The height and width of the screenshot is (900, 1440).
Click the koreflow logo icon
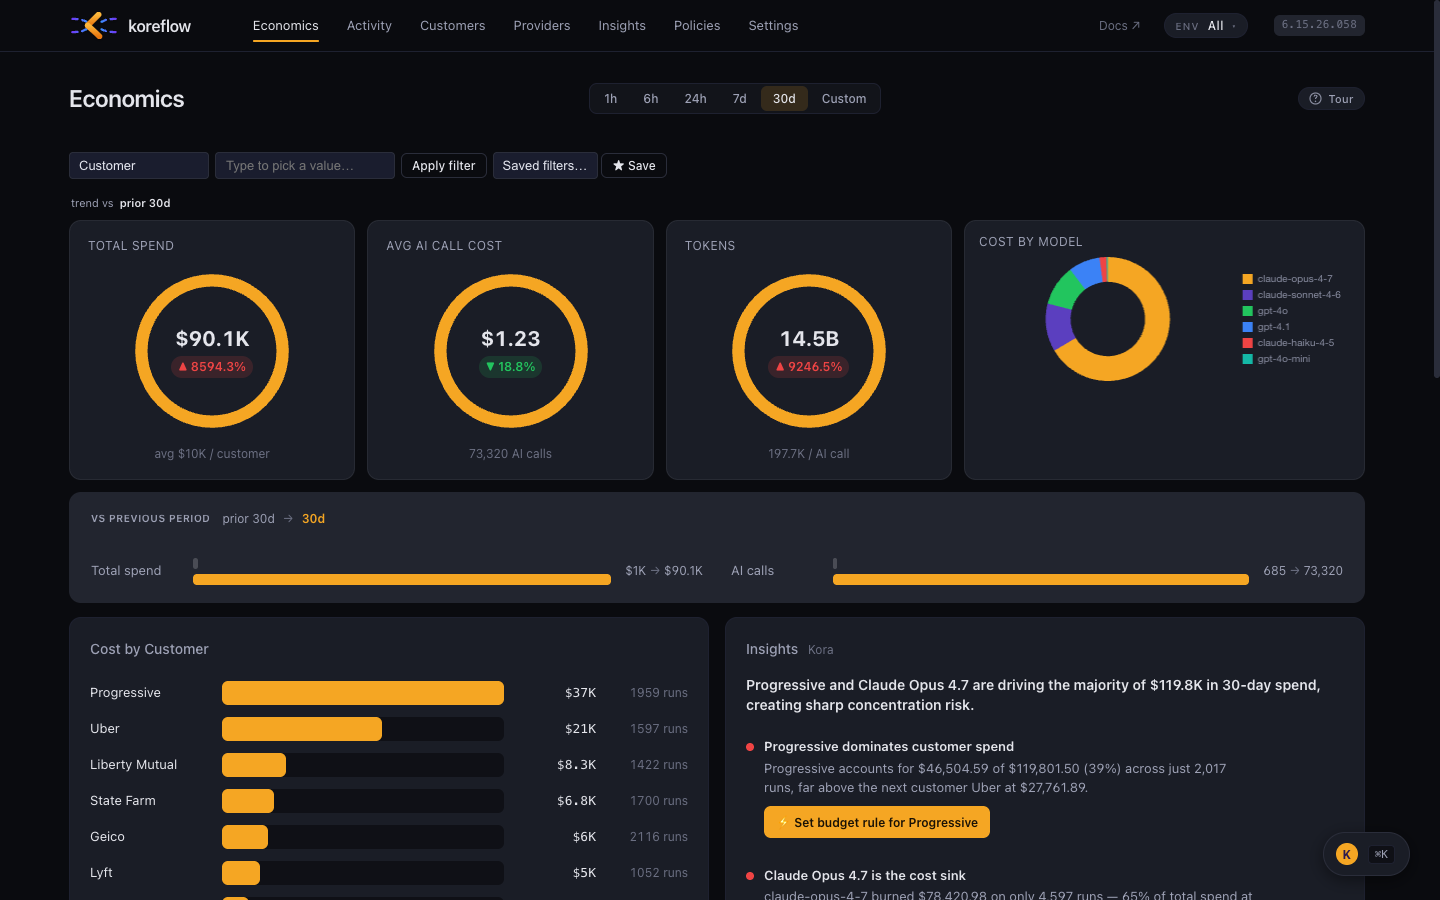click(x=94, y=25)
